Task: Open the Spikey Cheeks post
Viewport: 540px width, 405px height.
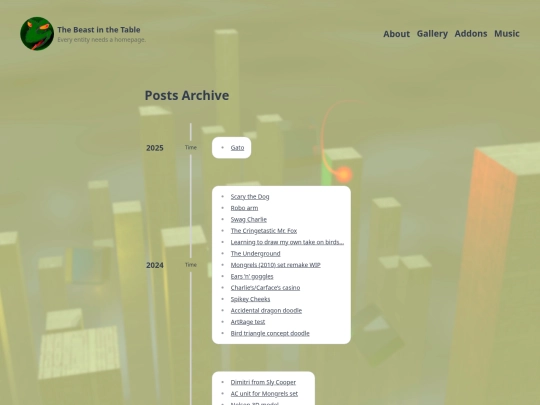Action: 250,299
